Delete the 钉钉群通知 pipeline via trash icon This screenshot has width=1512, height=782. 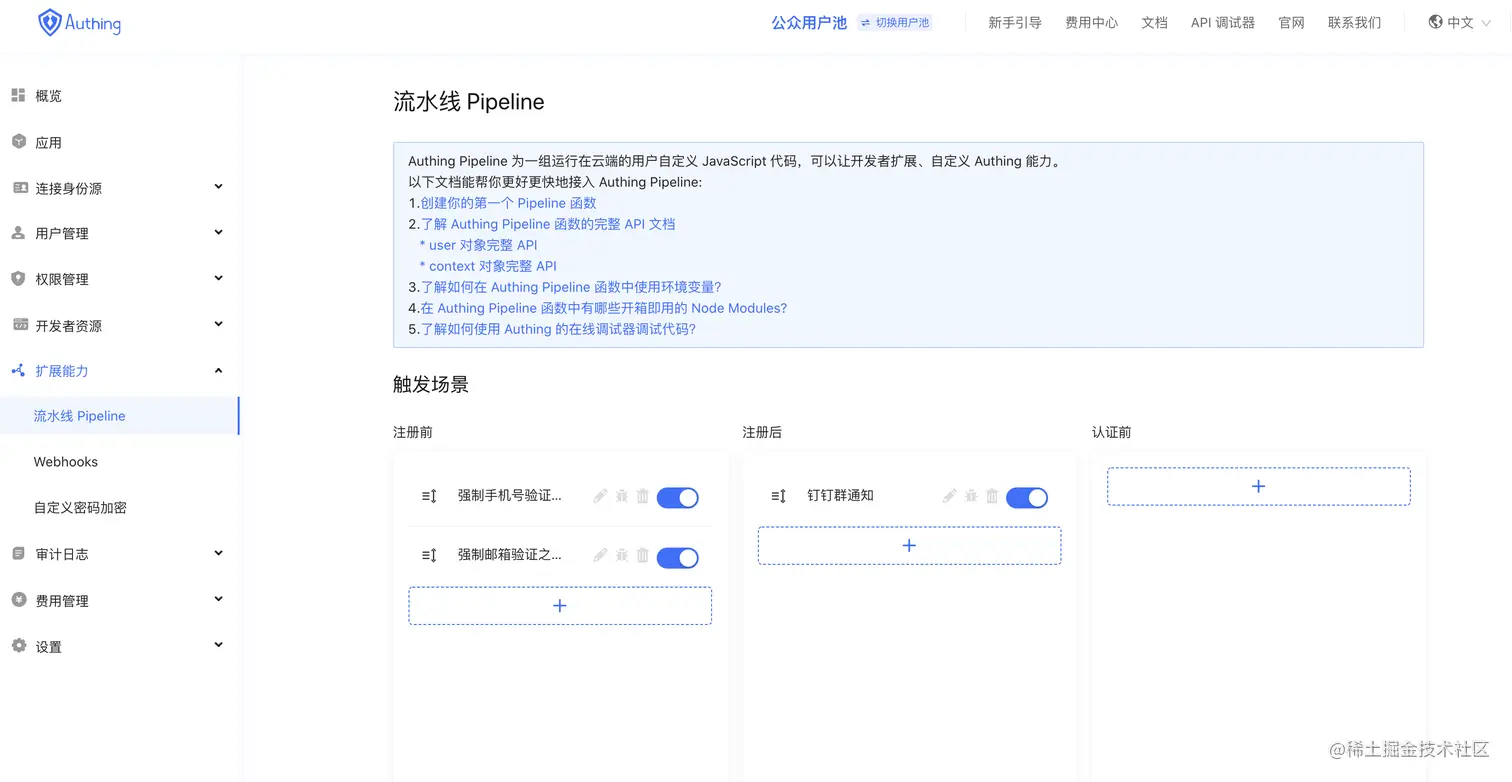tap(992, 495)
